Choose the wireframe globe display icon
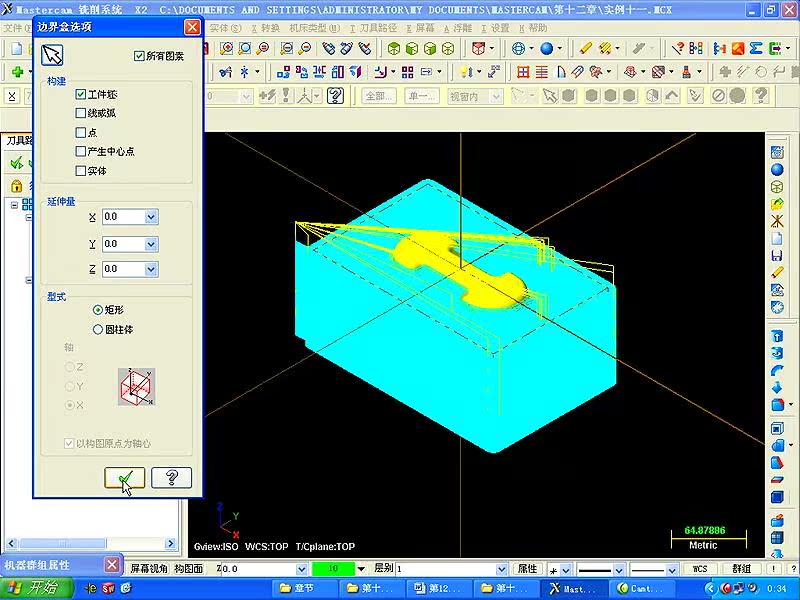 (x=518, y=48)
